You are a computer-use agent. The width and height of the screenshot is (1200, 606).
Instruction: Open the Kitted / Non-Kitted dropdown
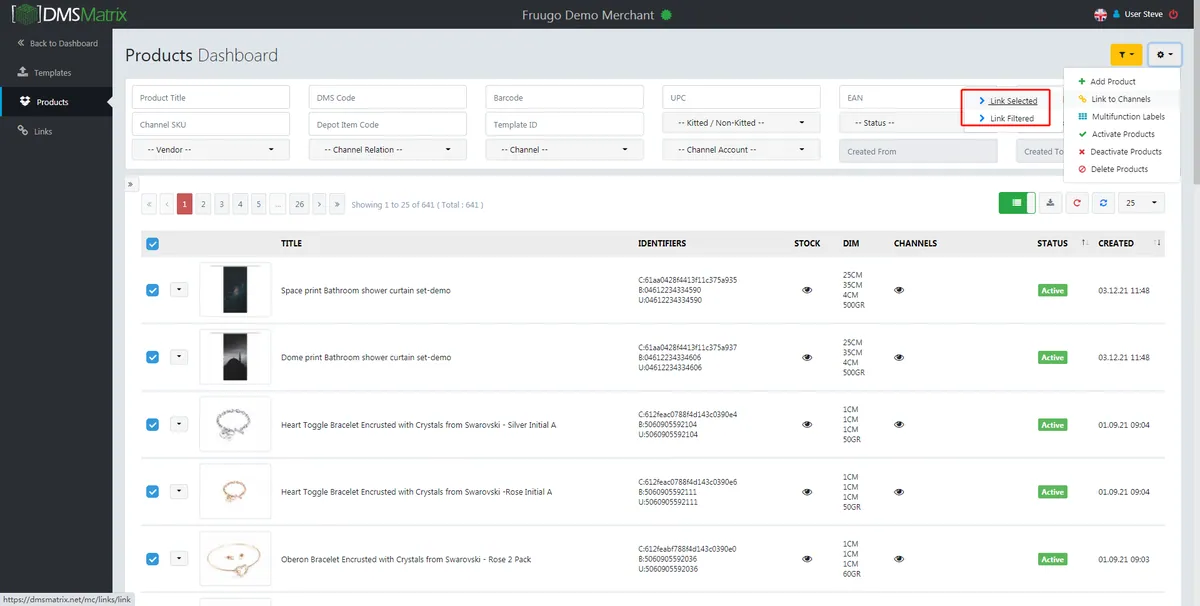(741, 123)
